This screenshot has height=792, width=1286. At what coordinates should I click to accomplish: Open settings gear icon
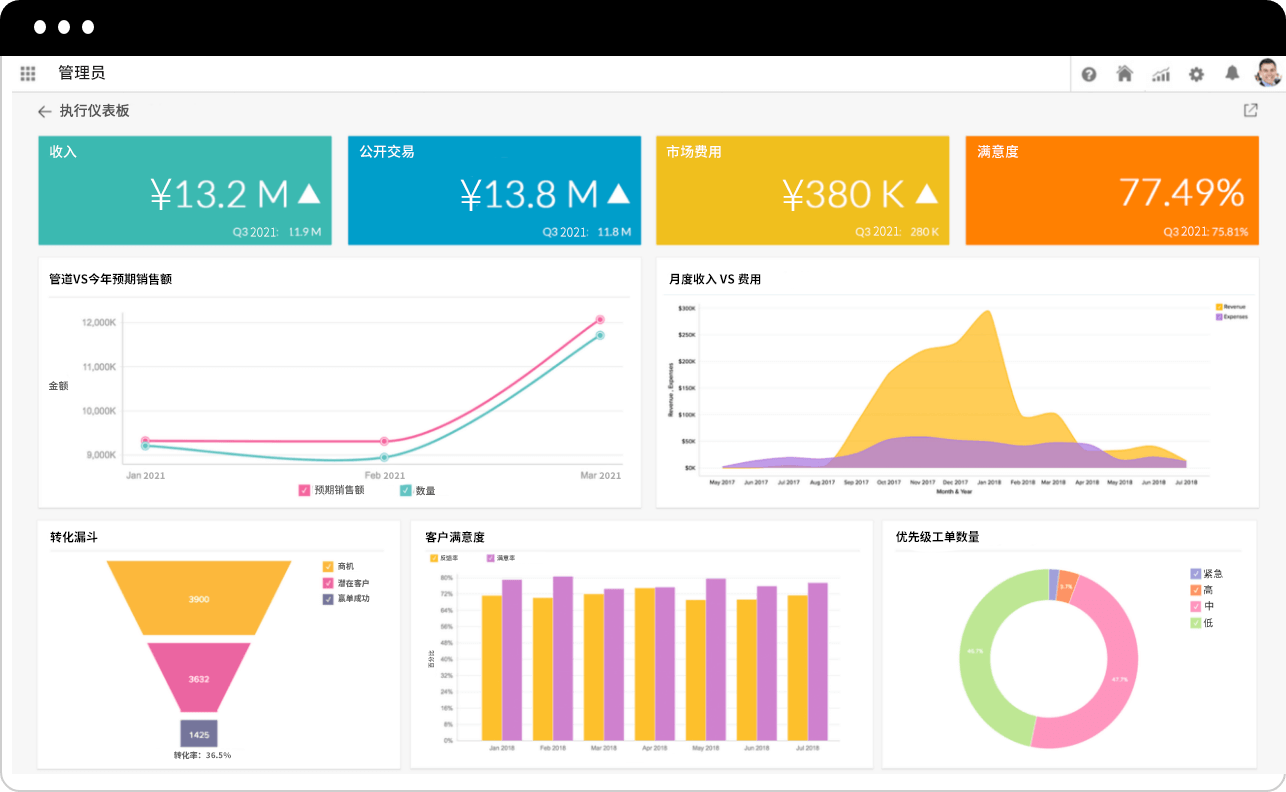1196,74
